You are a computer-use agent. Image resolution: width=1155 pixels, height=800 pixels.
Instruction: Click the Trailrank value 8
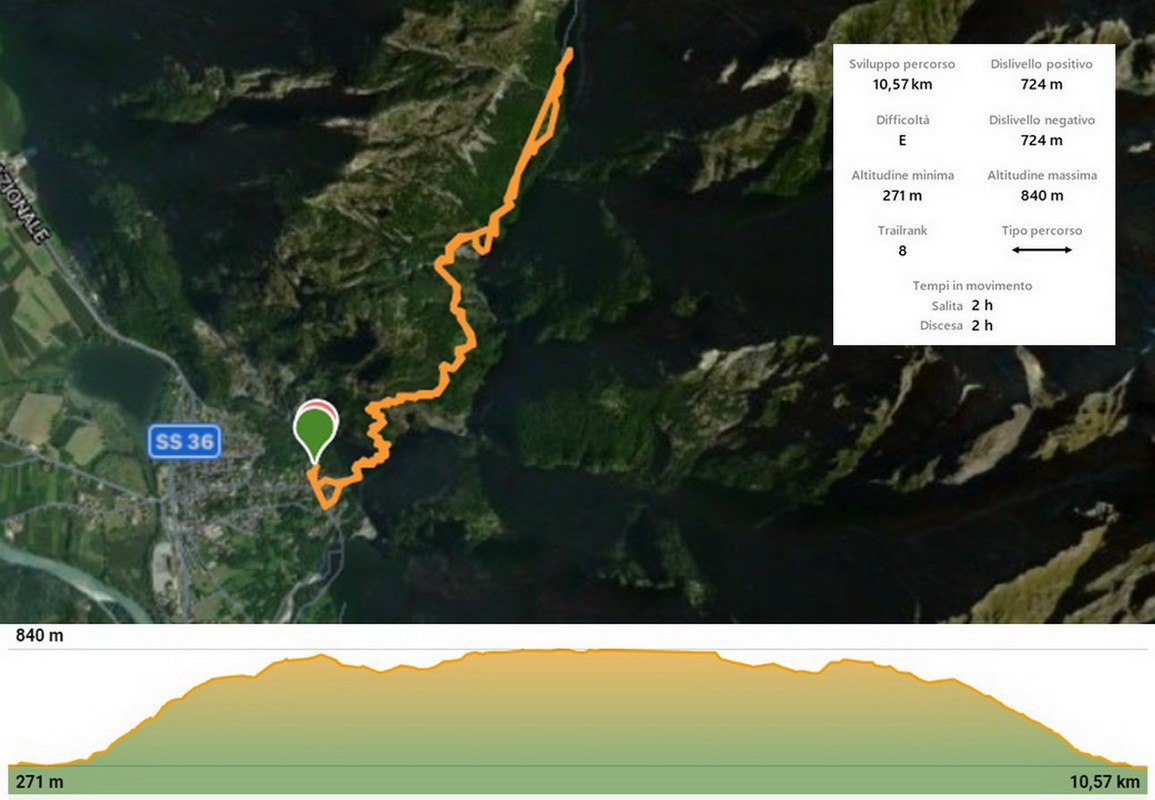click(902, 250)
